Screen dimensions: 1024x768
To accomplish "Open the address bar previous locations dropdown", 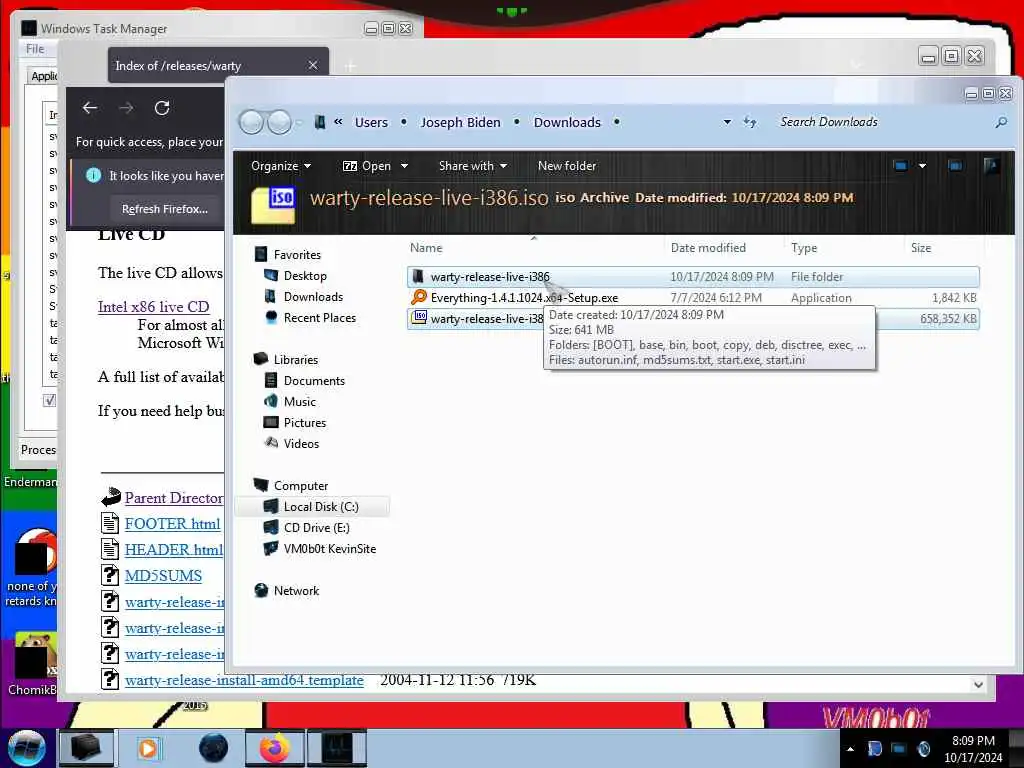I will click(x=727, y=122).
